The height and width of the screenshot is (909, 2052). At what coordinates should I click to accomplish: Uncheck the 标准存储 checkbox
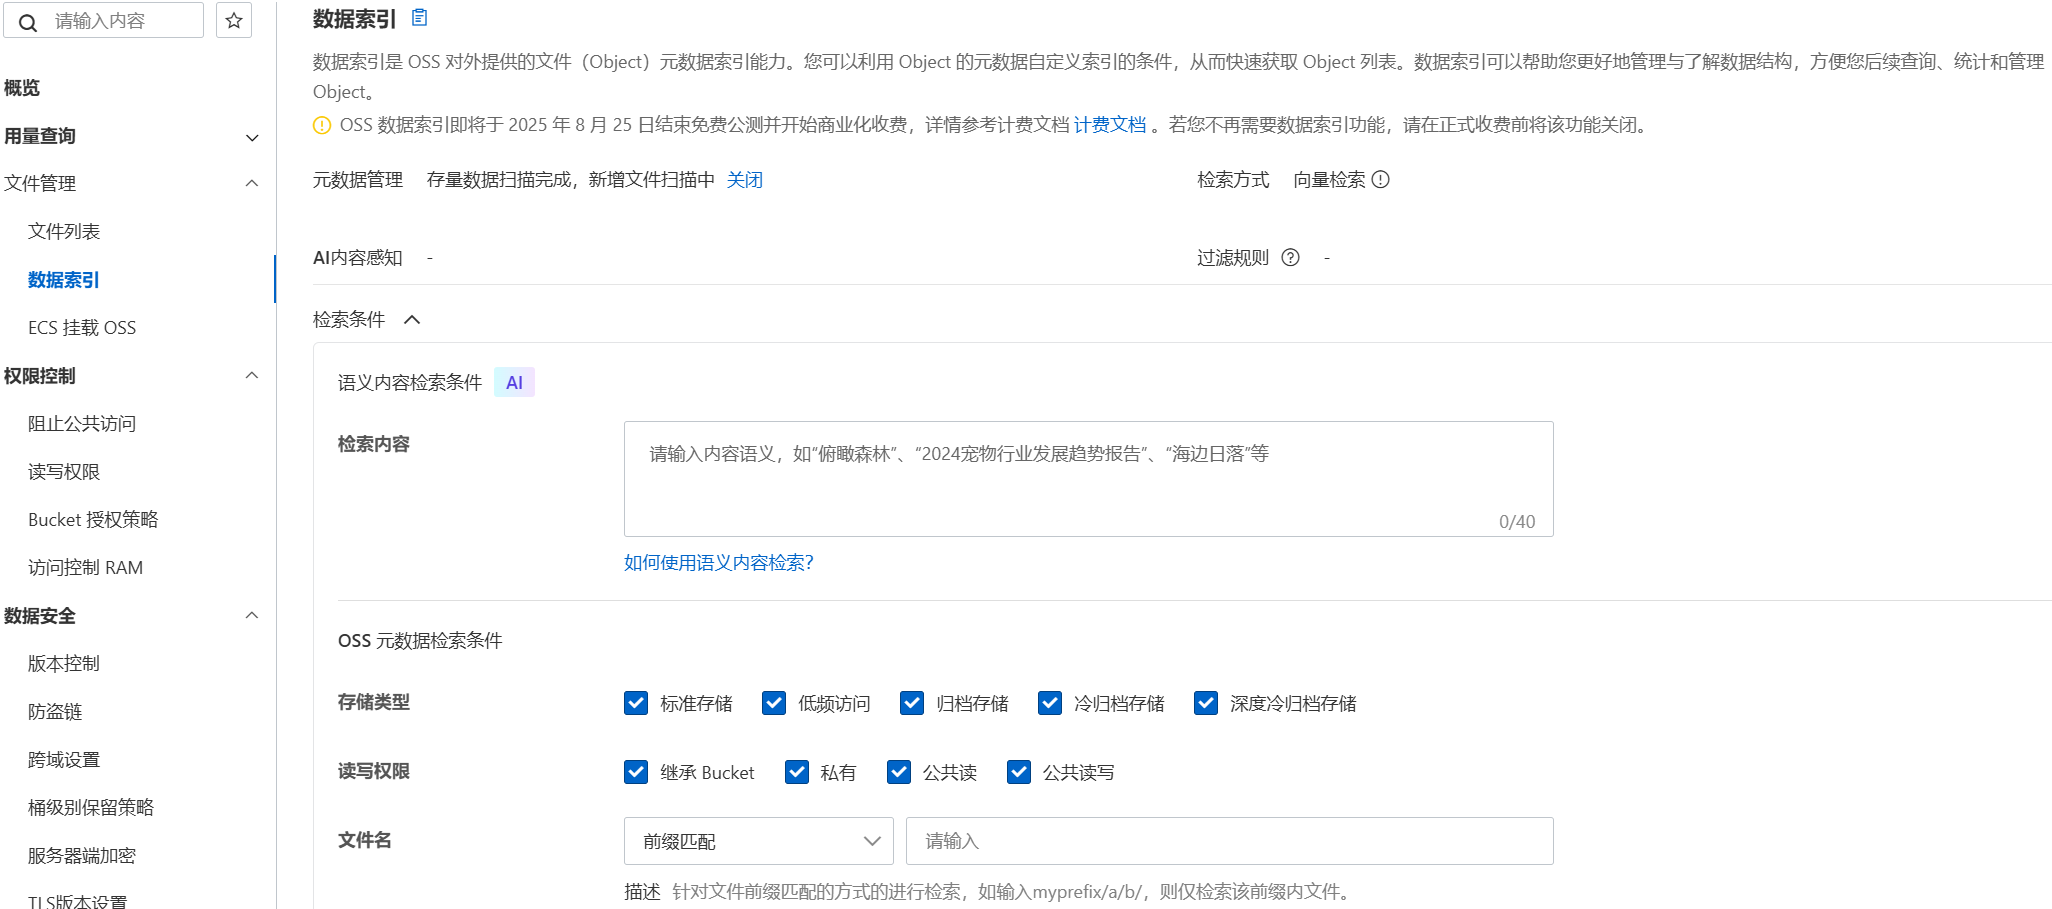pyautogui.click(x=636, y=703)
